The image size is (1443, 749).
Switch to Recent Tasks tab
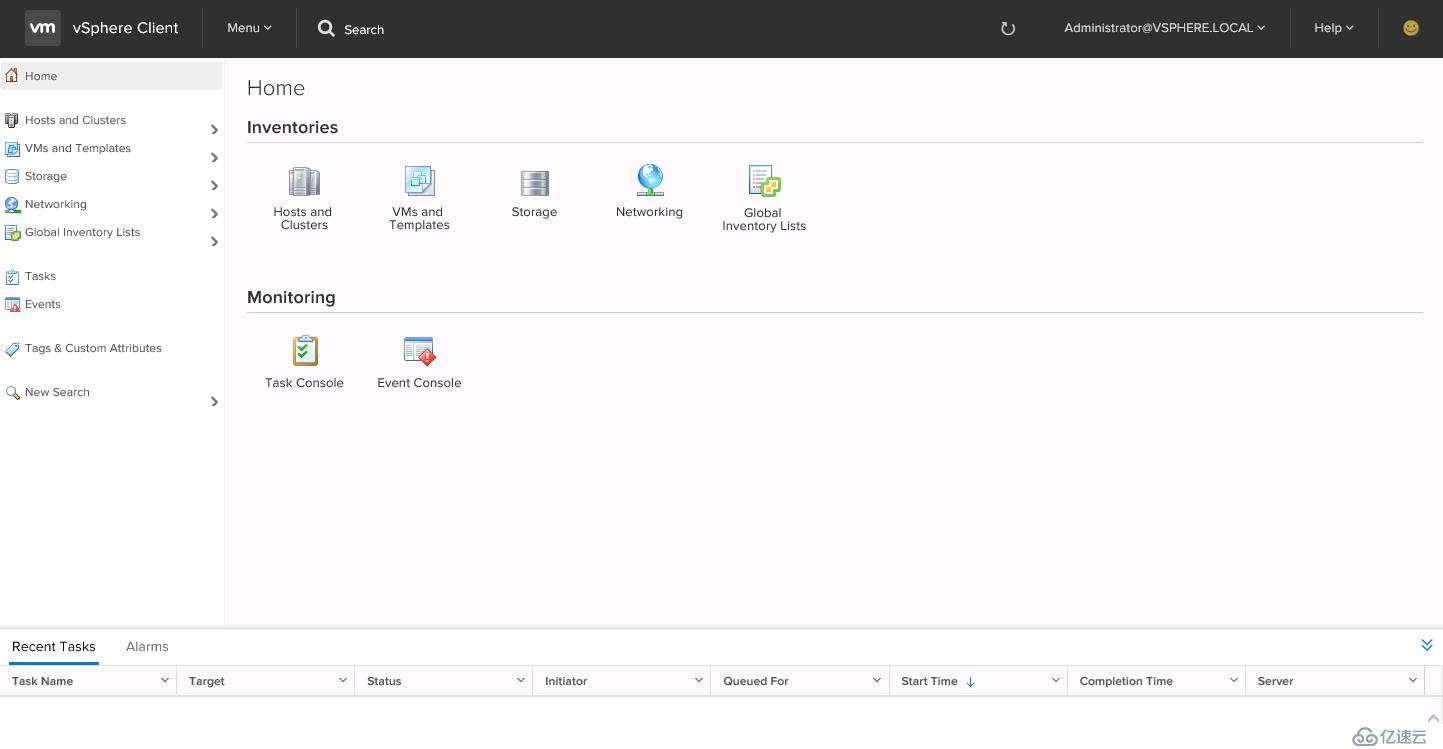54,646
